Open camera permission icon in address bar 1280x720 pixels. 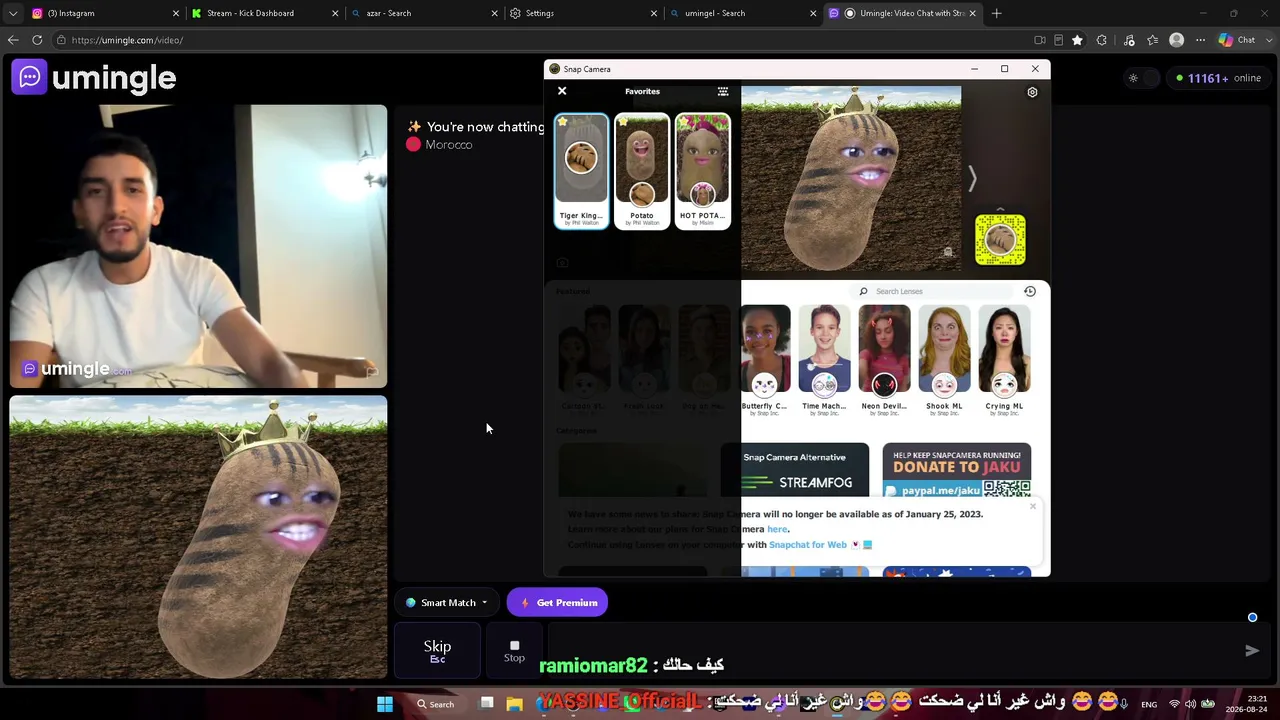click(1040, 40)
